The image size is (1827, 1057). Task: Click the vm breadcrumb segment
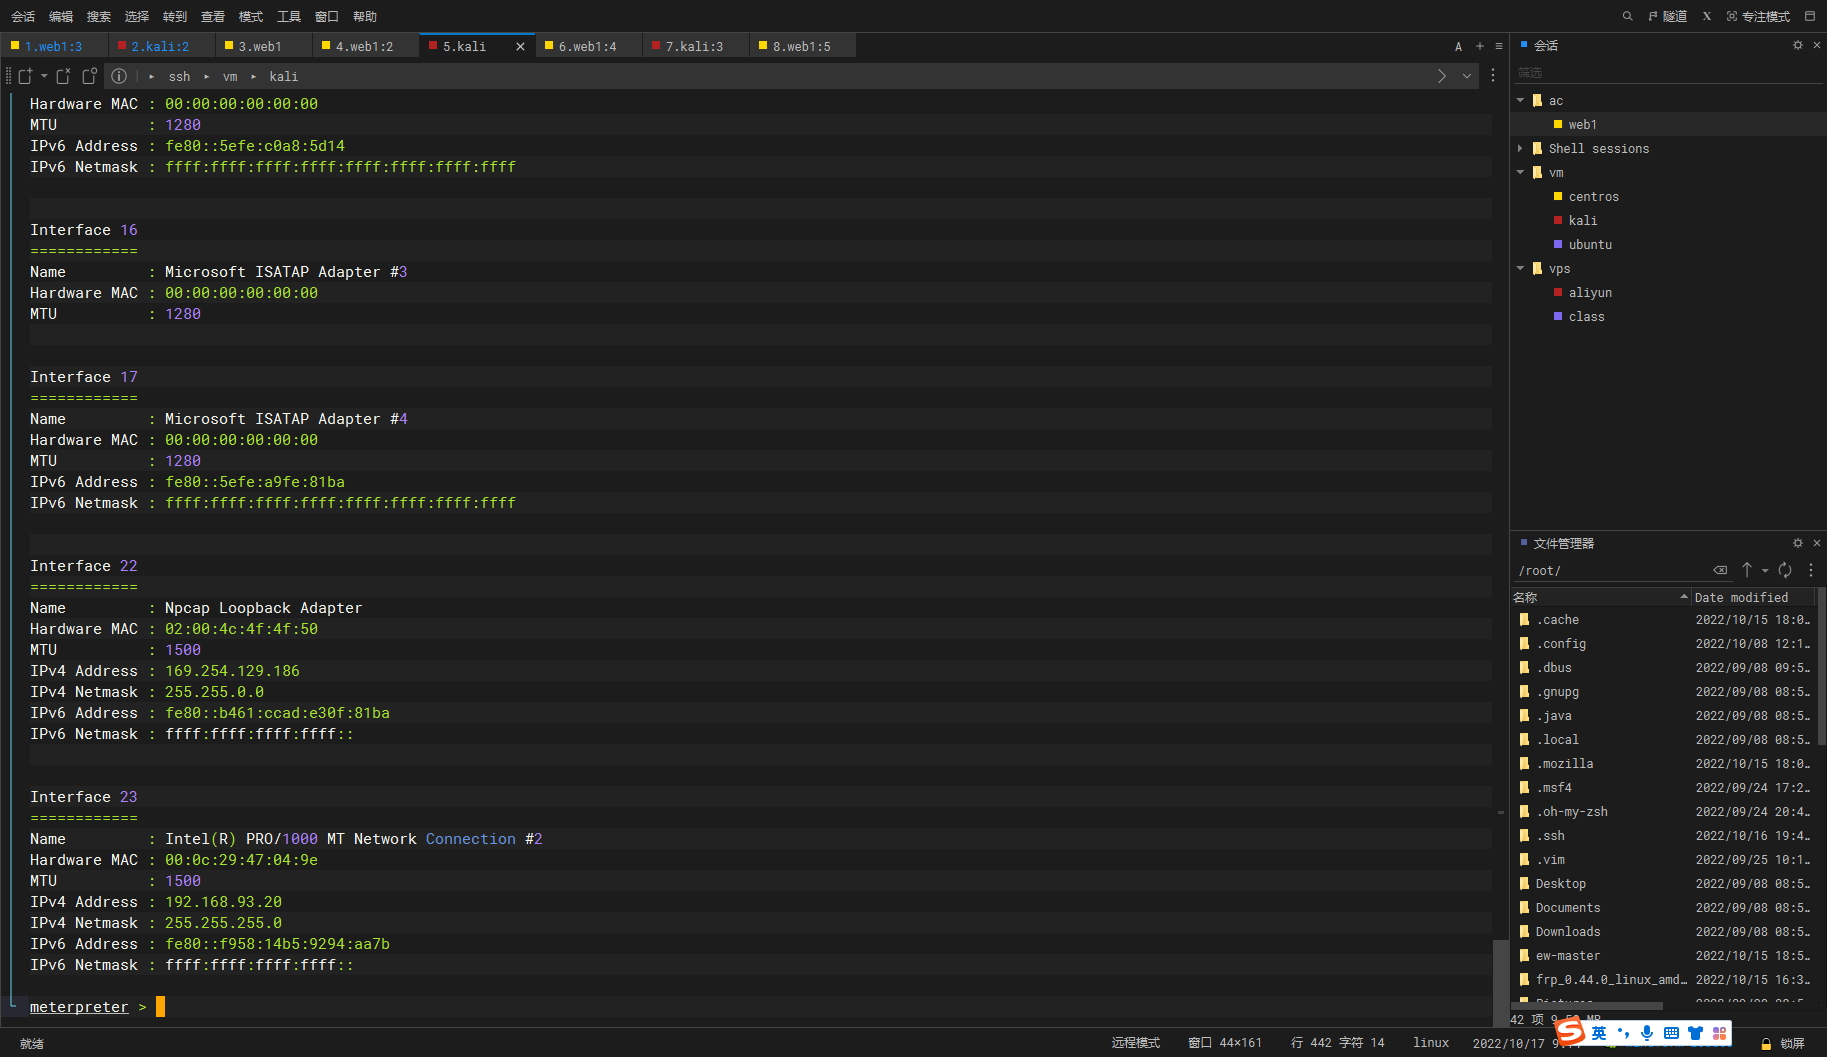[x=230, y=76]
